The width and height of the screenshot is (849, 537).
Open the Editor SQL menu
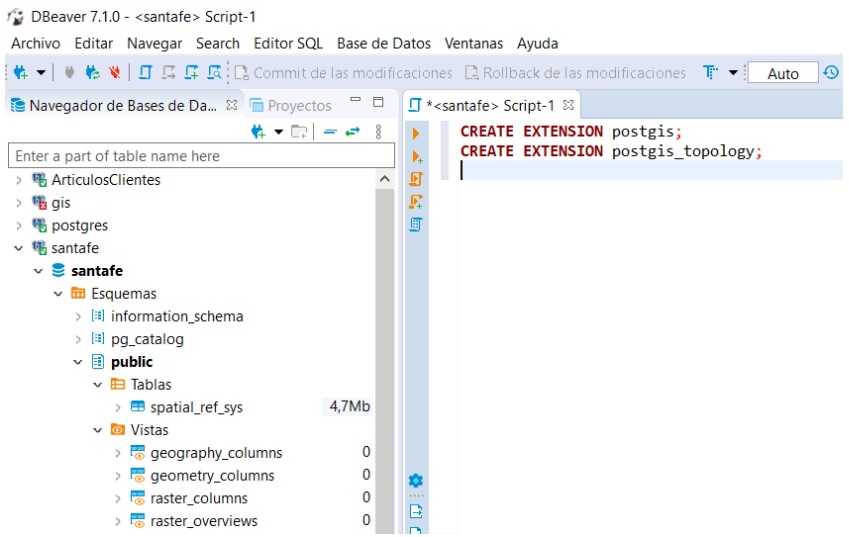tap(288, 43)
